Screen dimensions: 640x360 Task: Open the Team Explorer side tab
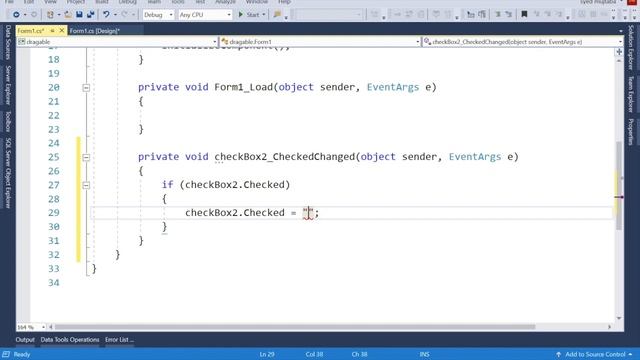631,94
